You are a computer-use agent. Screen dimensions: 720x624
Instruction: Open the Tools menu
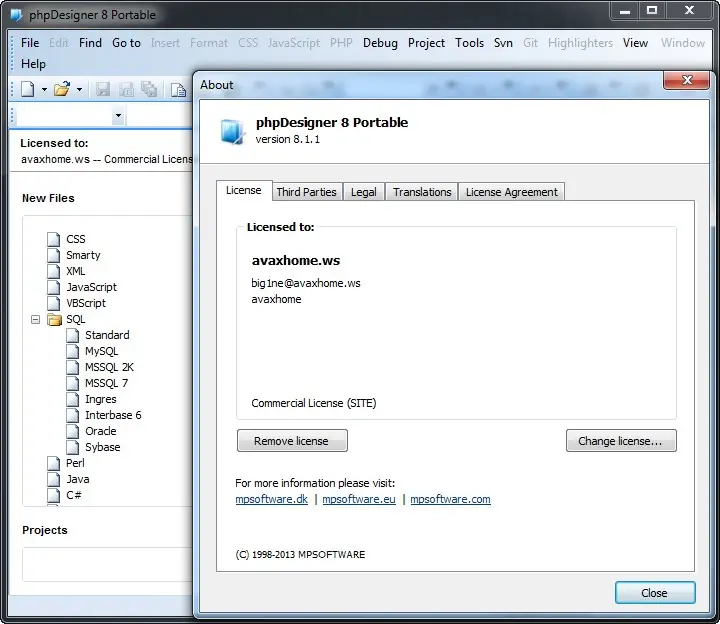[x=469, y=43]
